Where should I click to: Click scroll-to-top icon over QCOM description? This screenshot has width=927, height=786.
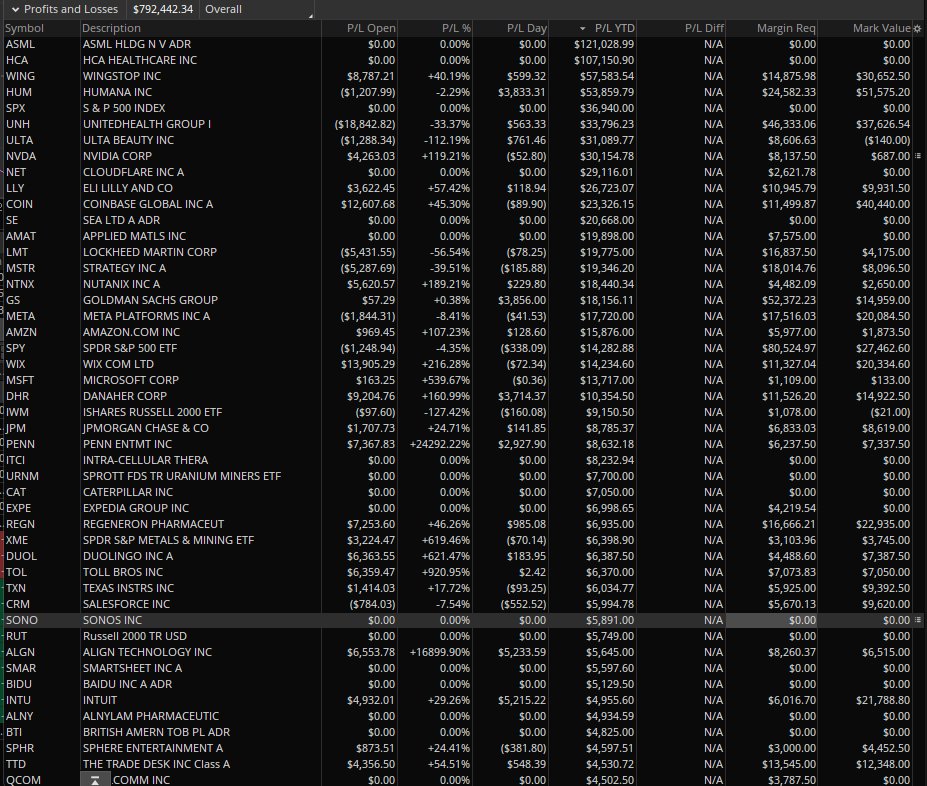tap(95, 780)
